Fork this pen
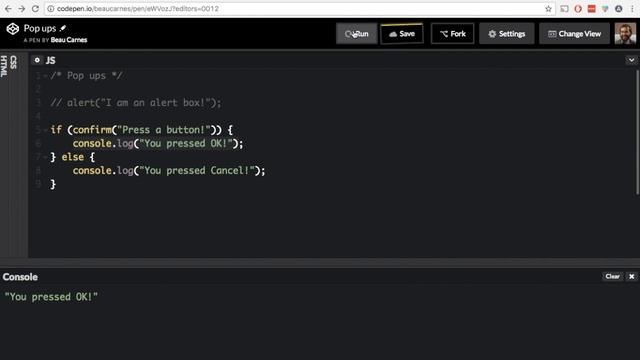Image resolution: width=640 pixels, height=360 pixels. pyautogui.click(x=452, y=33)
